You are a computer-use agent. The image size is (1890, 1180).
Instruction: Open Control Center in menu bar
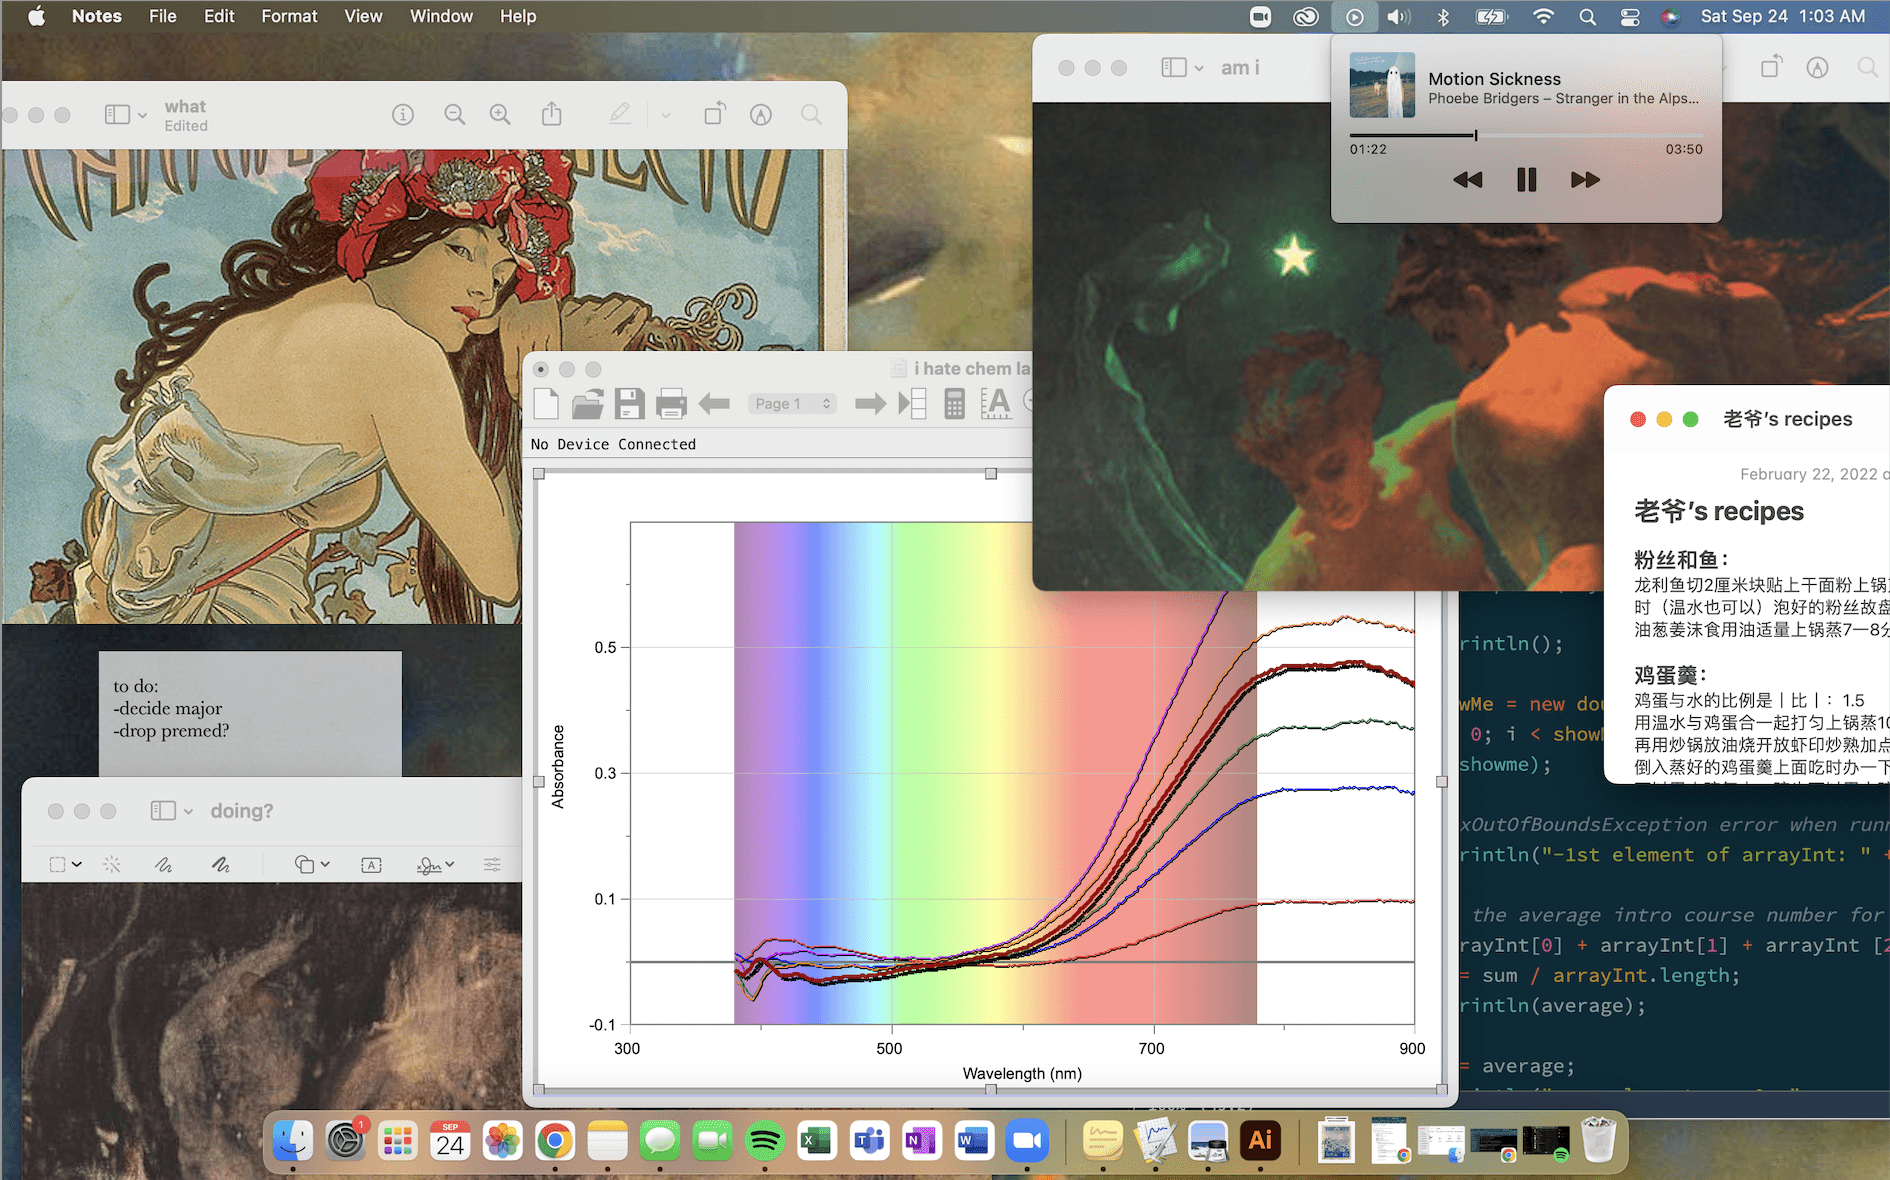tap(1630, 16)
